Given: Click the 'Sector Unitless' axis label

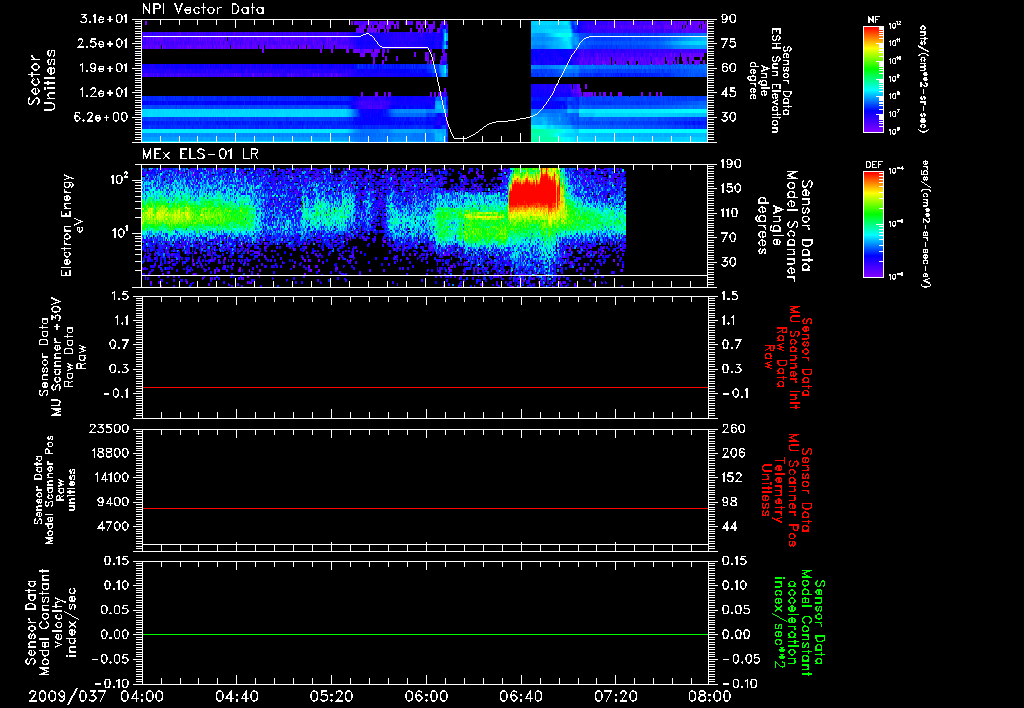Looking at the screenshot, I should coord(42,80).
